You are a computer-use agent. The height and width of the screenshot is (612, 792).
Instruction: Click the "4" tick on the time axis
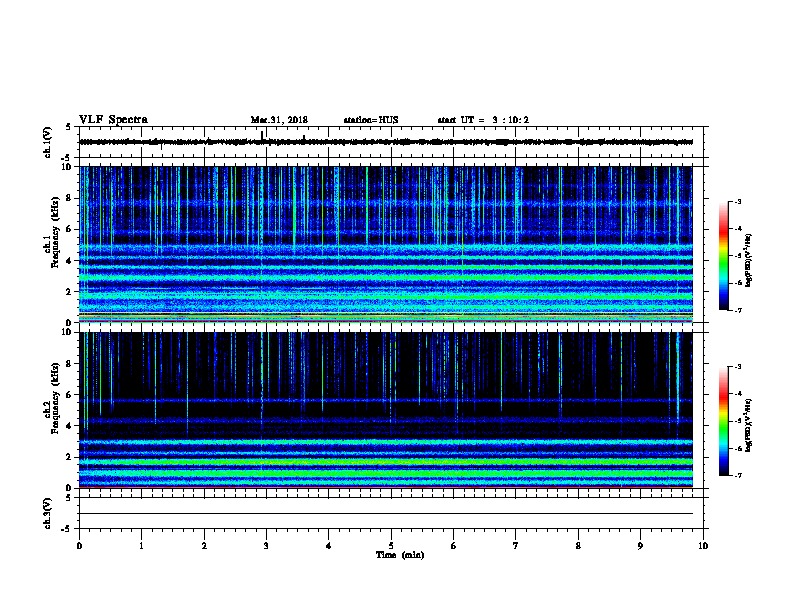(x=329, y=546)
